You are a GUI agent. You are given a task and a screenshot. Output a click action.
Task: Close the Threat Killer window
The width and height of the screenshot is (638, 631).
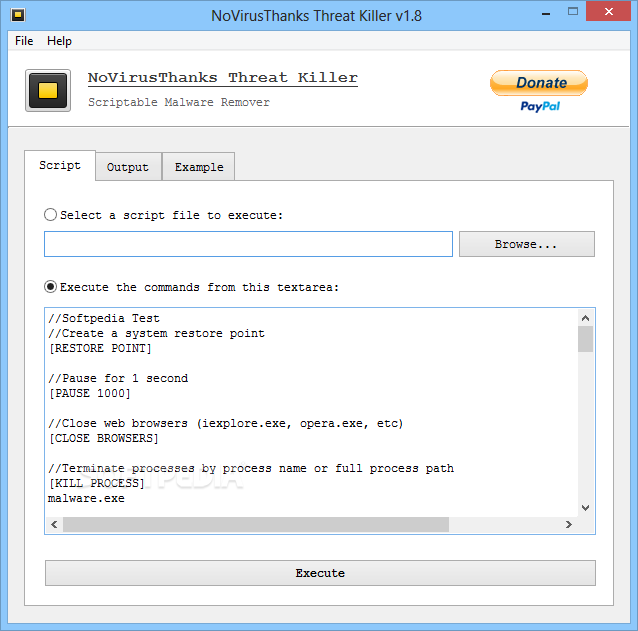point(608,11)
